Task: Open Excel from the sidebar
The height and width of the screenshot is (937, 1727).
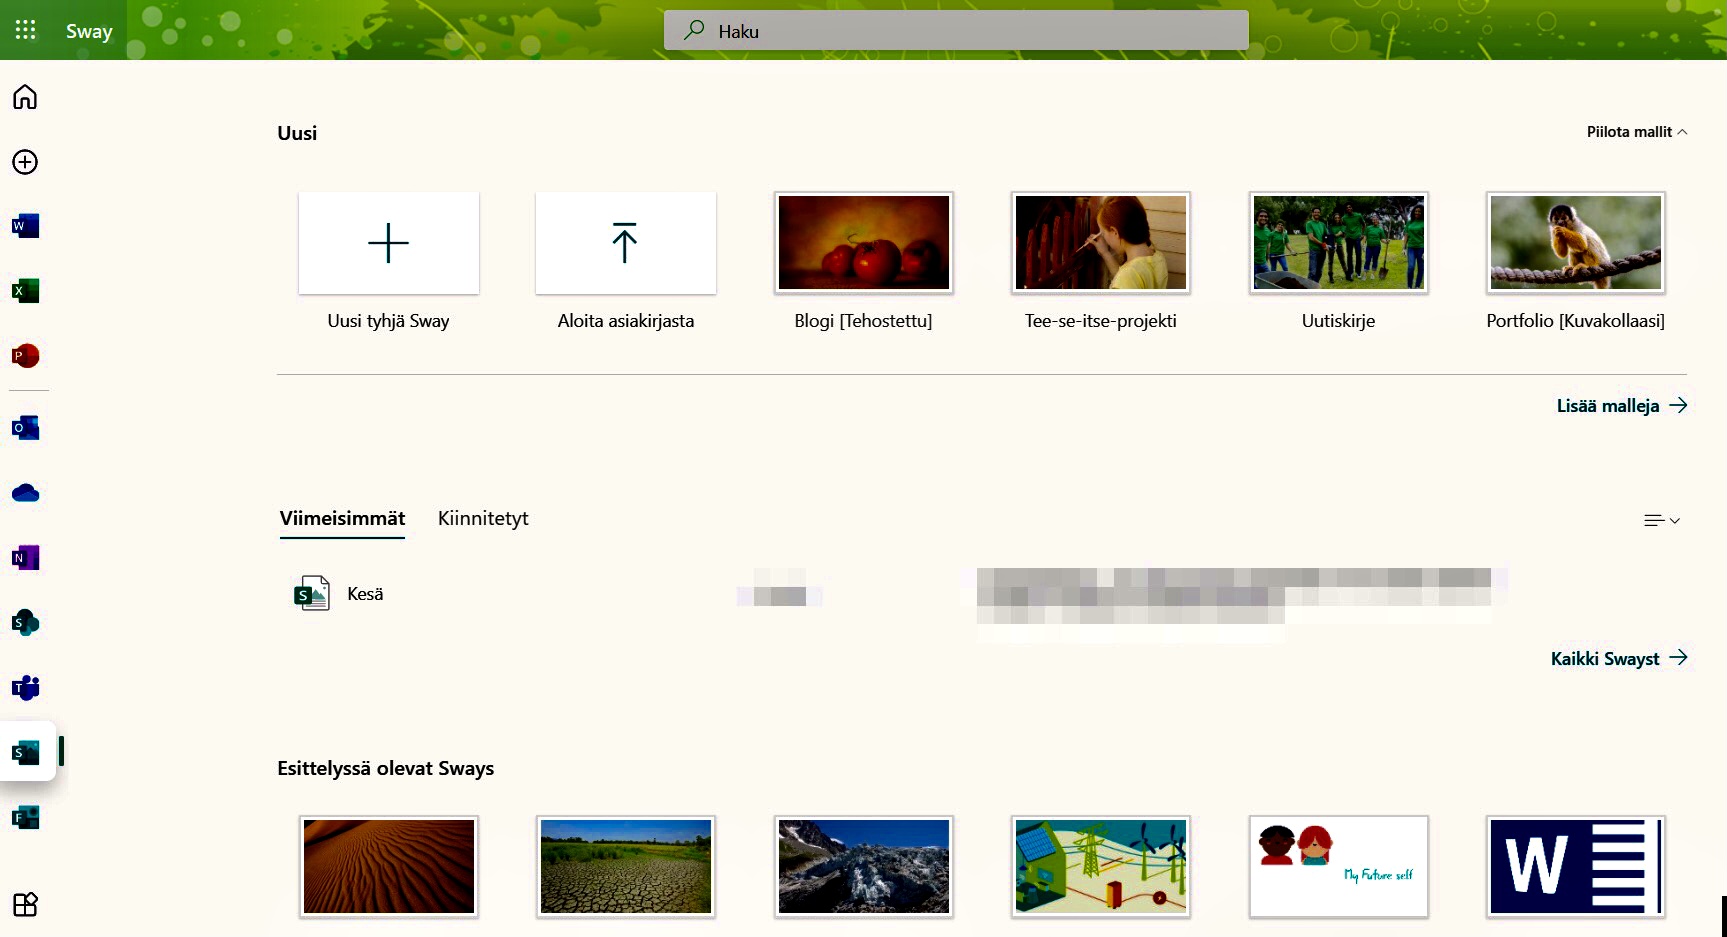Action: [25, 291]
